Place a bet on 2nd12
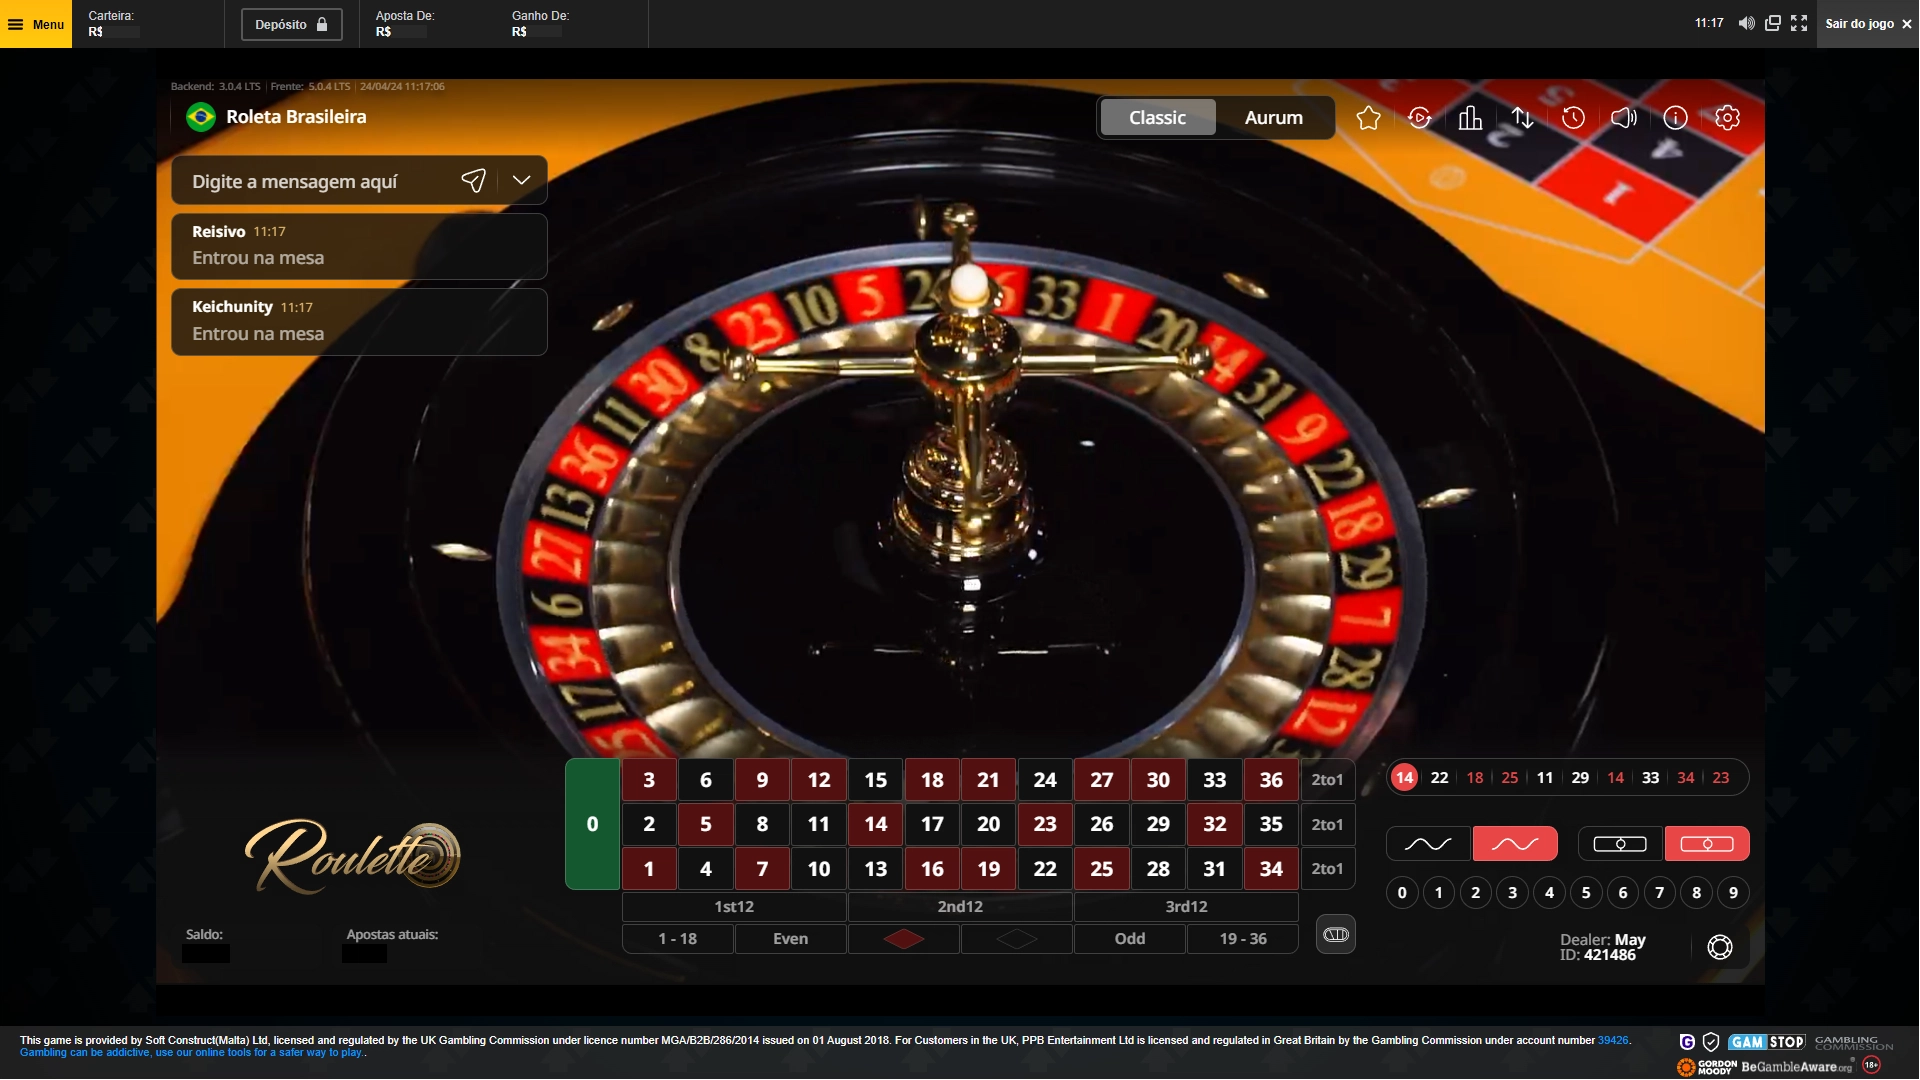Viewport: 1920px width, 1080px height. tap(960, 907)
